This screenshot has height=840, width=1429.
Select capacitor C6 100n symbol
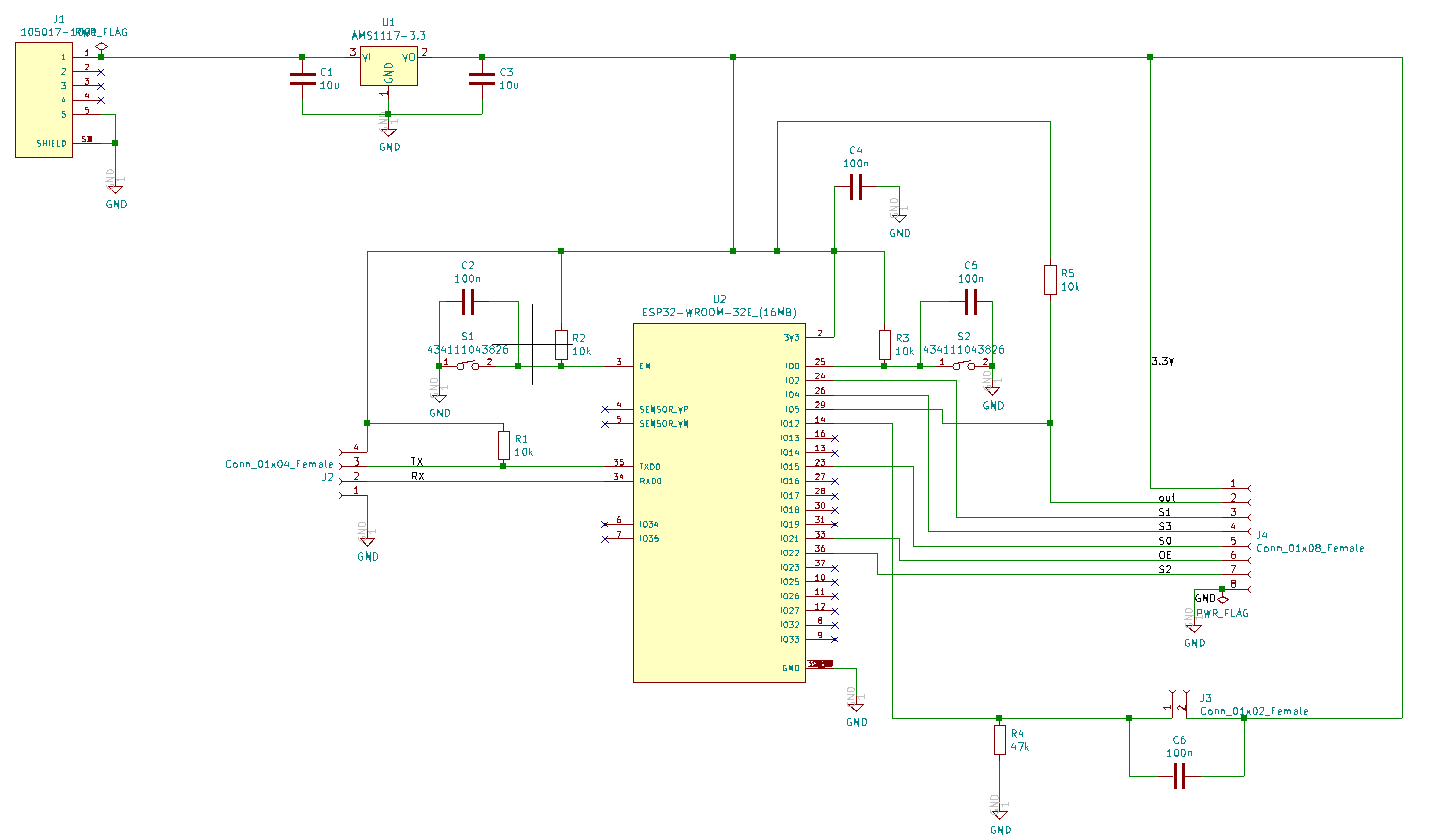[1180, 776]
